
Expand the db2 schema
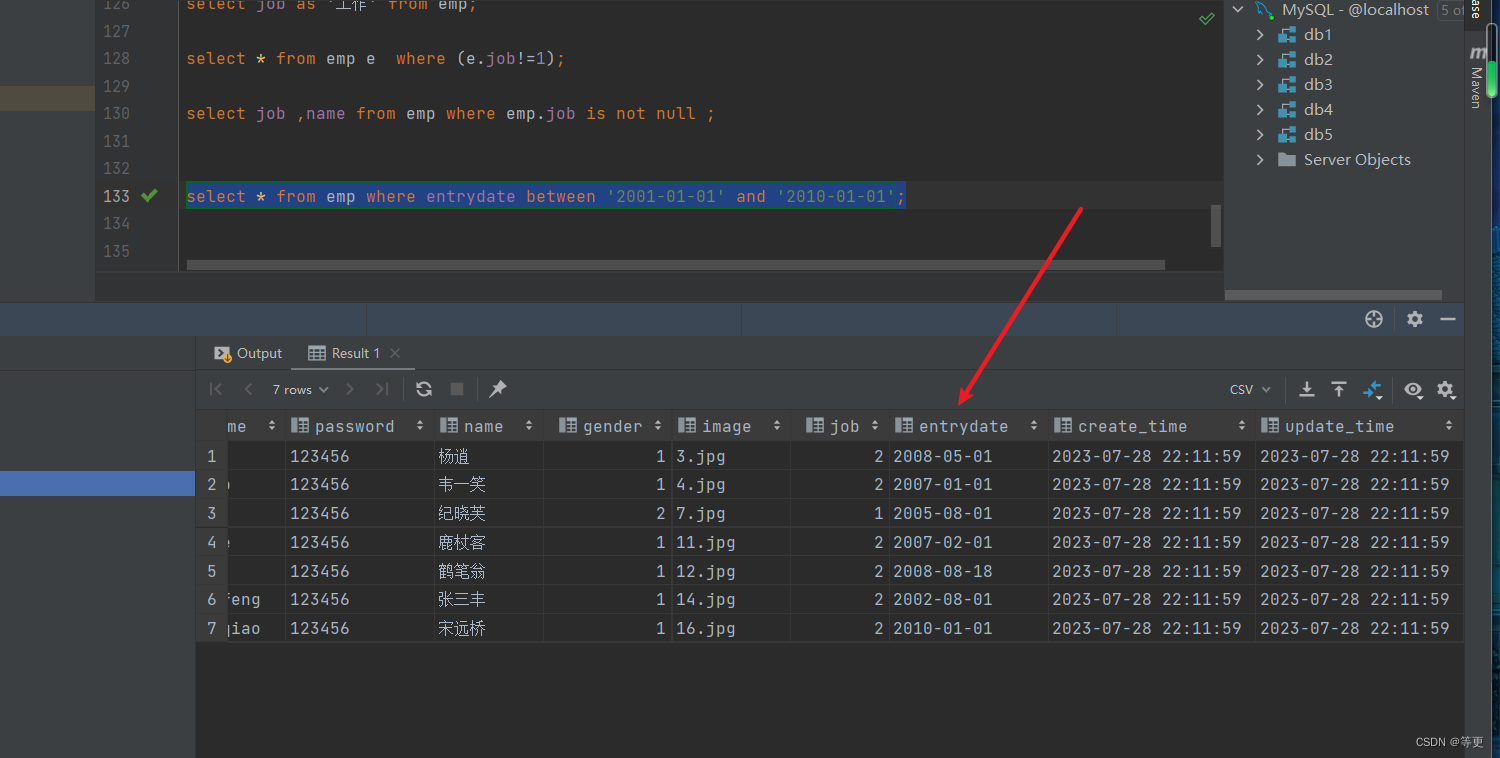pos(1260,59)
